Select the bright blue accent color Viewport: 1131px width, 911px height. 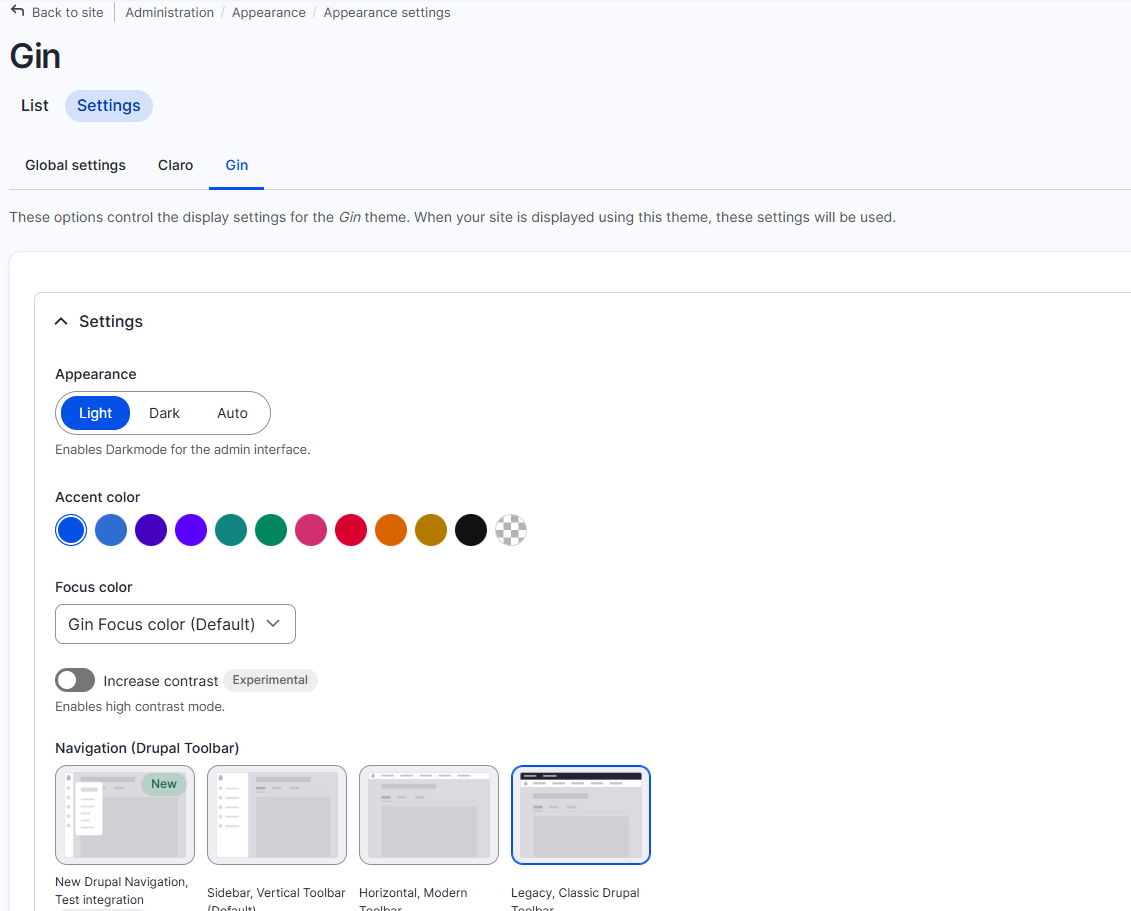(x=71, y=530)
